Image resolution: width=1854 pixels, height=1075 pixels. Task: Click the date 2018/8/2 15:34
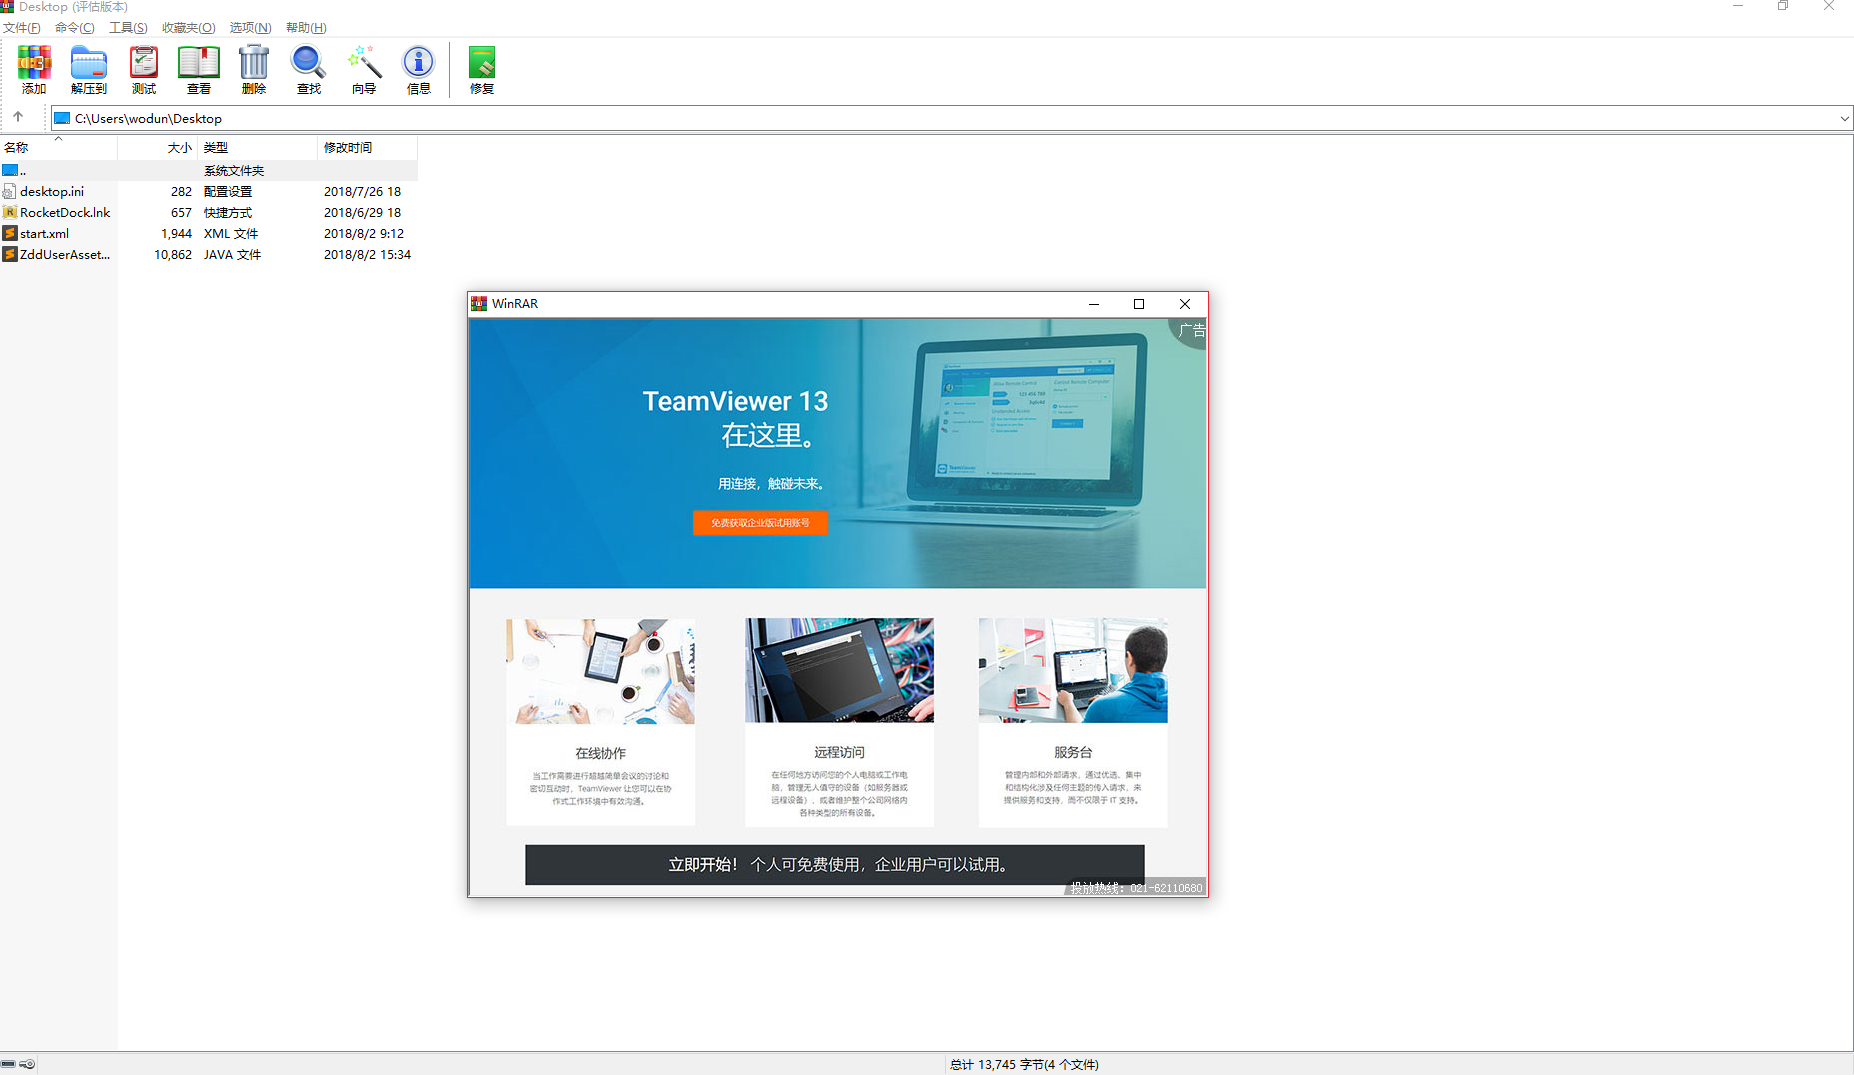367,254
